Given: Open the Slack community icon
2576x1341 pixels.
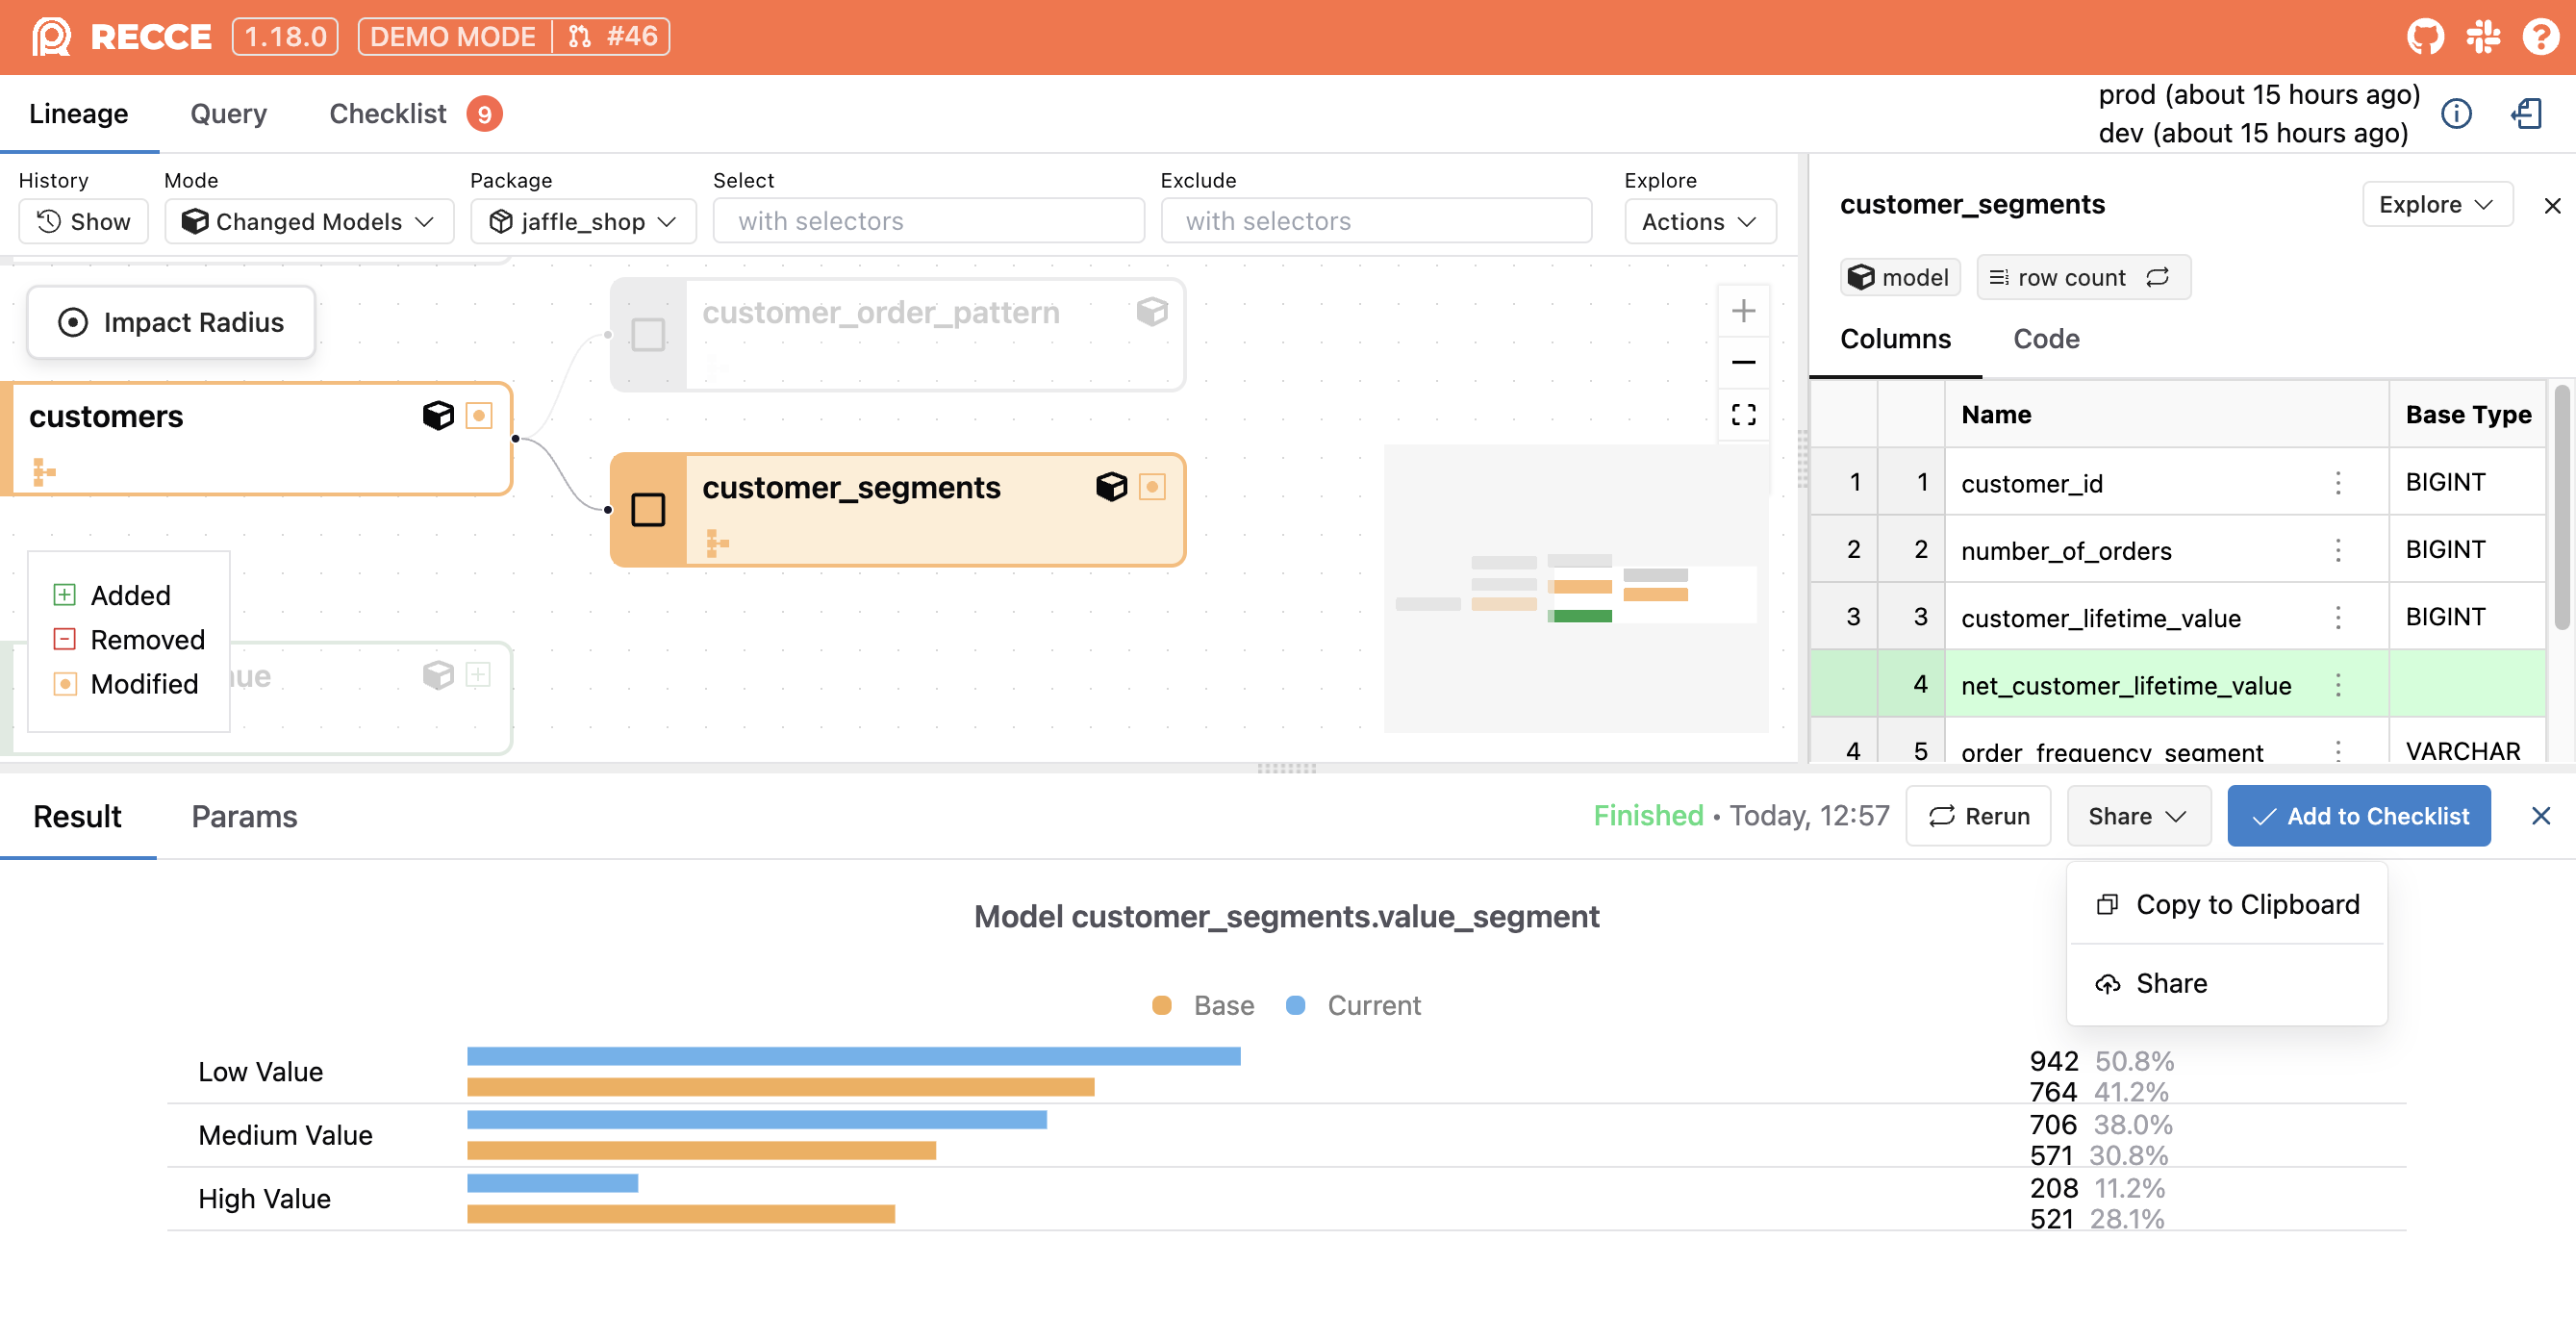Looking at the screenshot, I should click(2483, 37).
